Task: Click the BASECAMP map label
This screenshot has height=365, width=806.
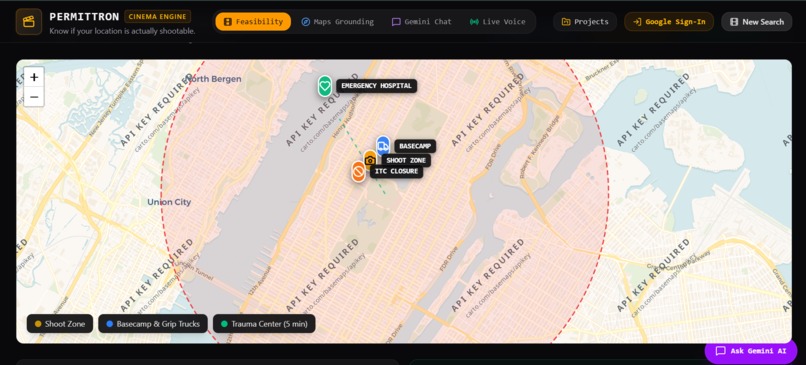Action: point(415,146)
